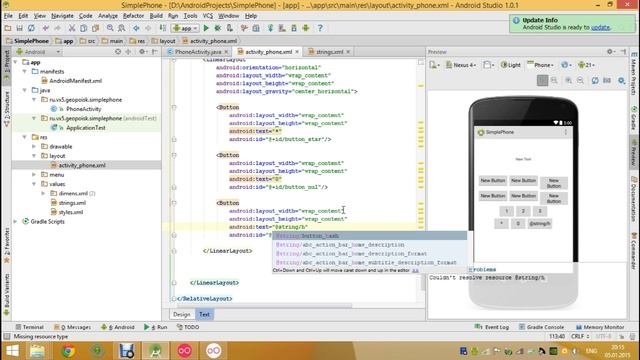
Task: Refresh the layout preview
Action: click(595, 80)
